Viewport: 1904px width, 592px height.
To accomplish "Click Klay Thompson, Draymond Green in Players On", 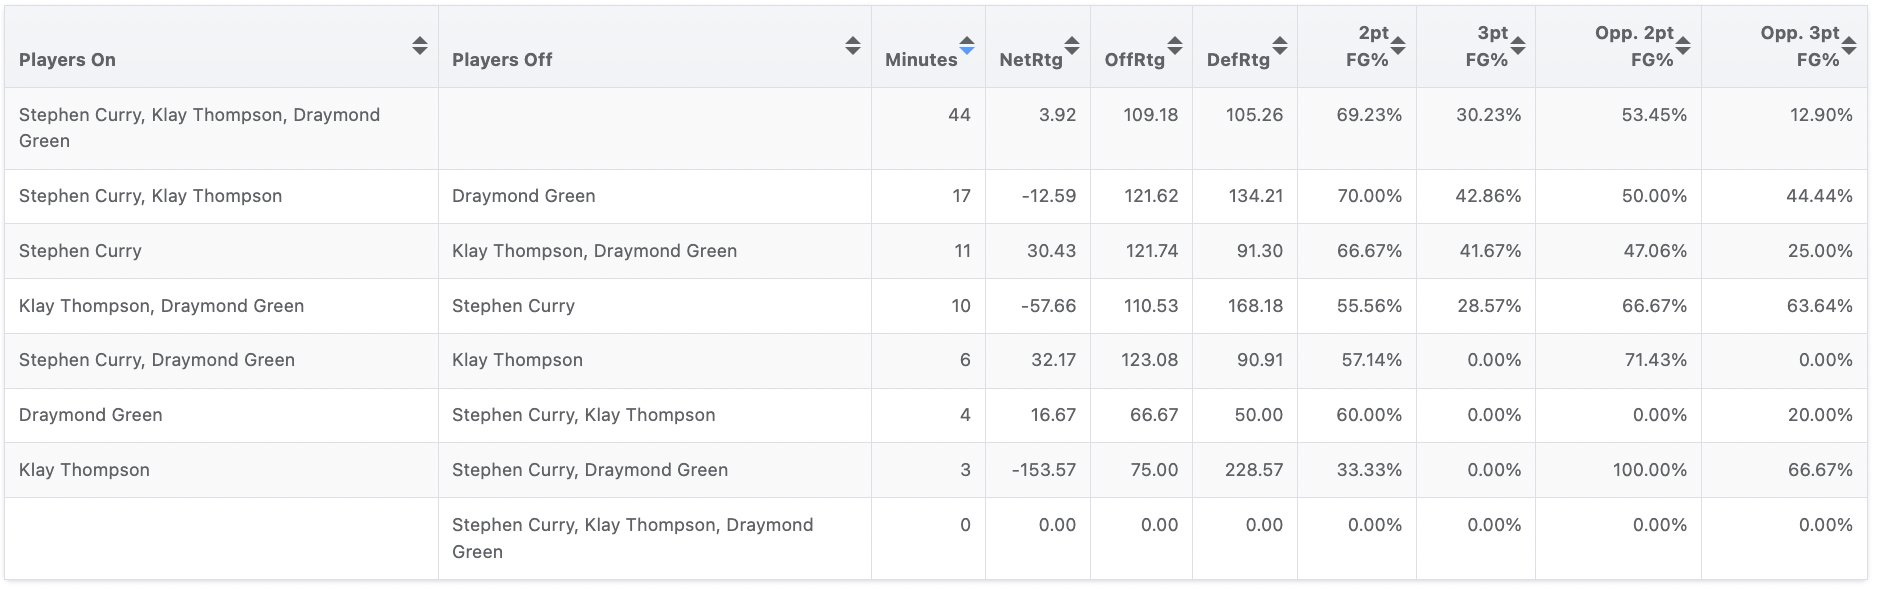I will pyautogui.click(x=161, y=306).
